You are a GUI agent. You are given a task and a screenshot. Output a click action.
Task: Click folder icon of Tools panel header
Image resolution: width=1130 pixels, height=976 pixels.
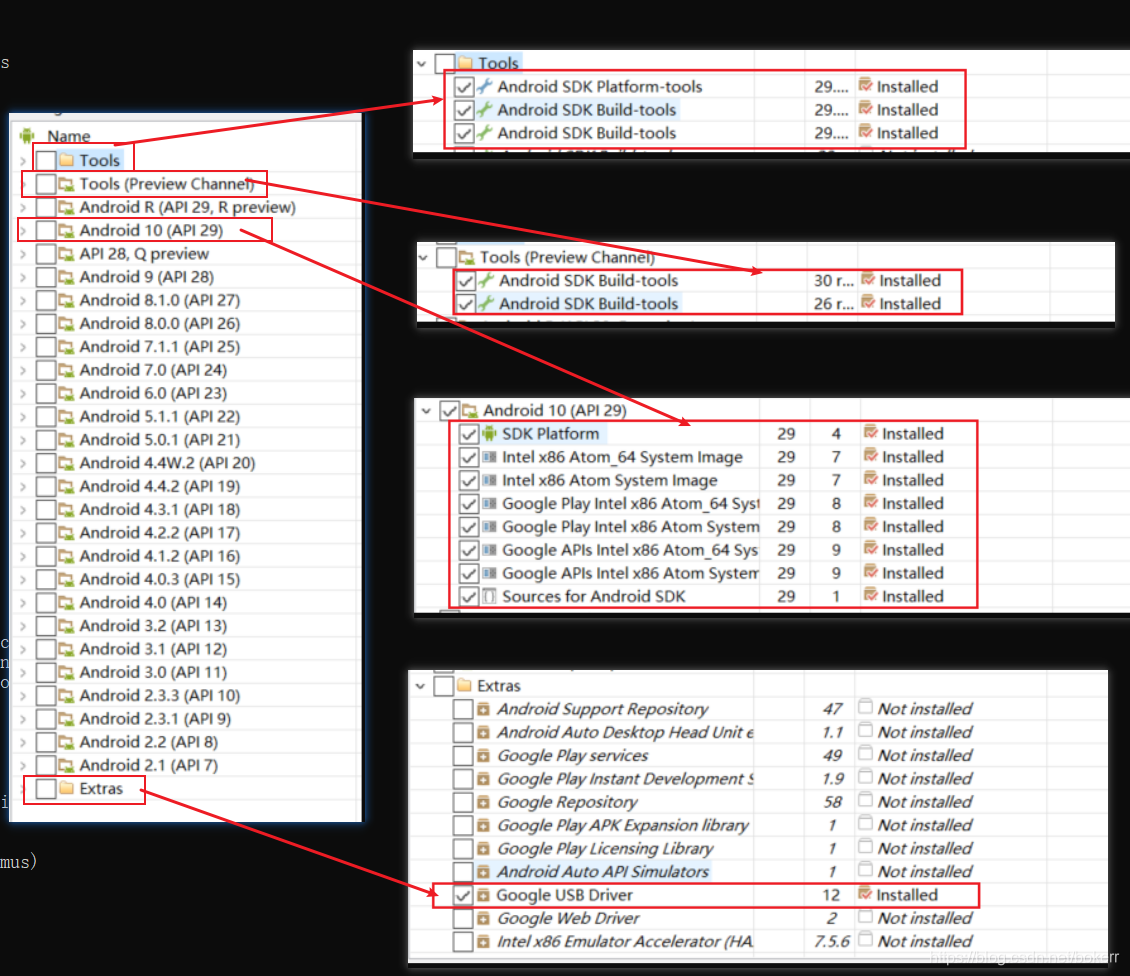pos(466,63)
